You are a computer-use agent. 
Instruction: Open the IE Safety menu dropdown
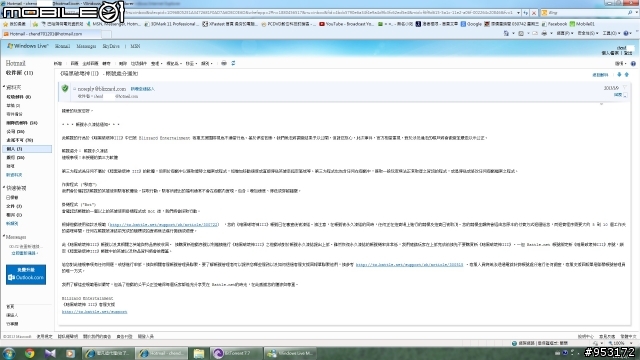coord(587,33)
